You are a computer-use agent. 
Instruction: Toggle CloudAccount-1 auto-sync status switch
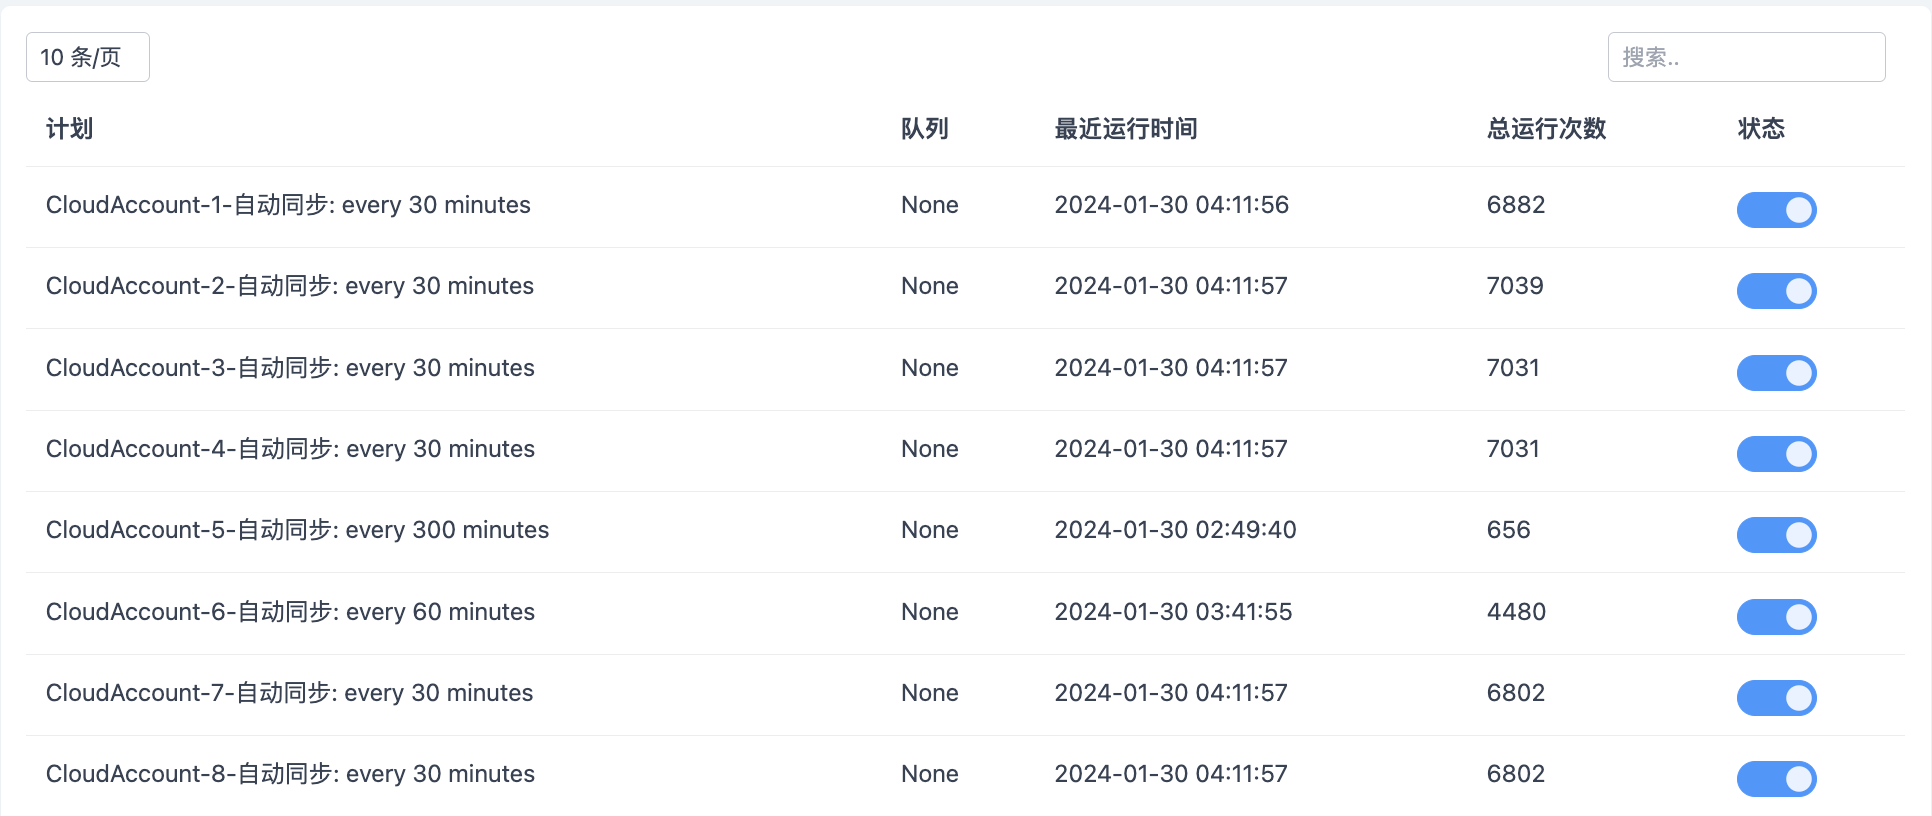pos(1776,210)
